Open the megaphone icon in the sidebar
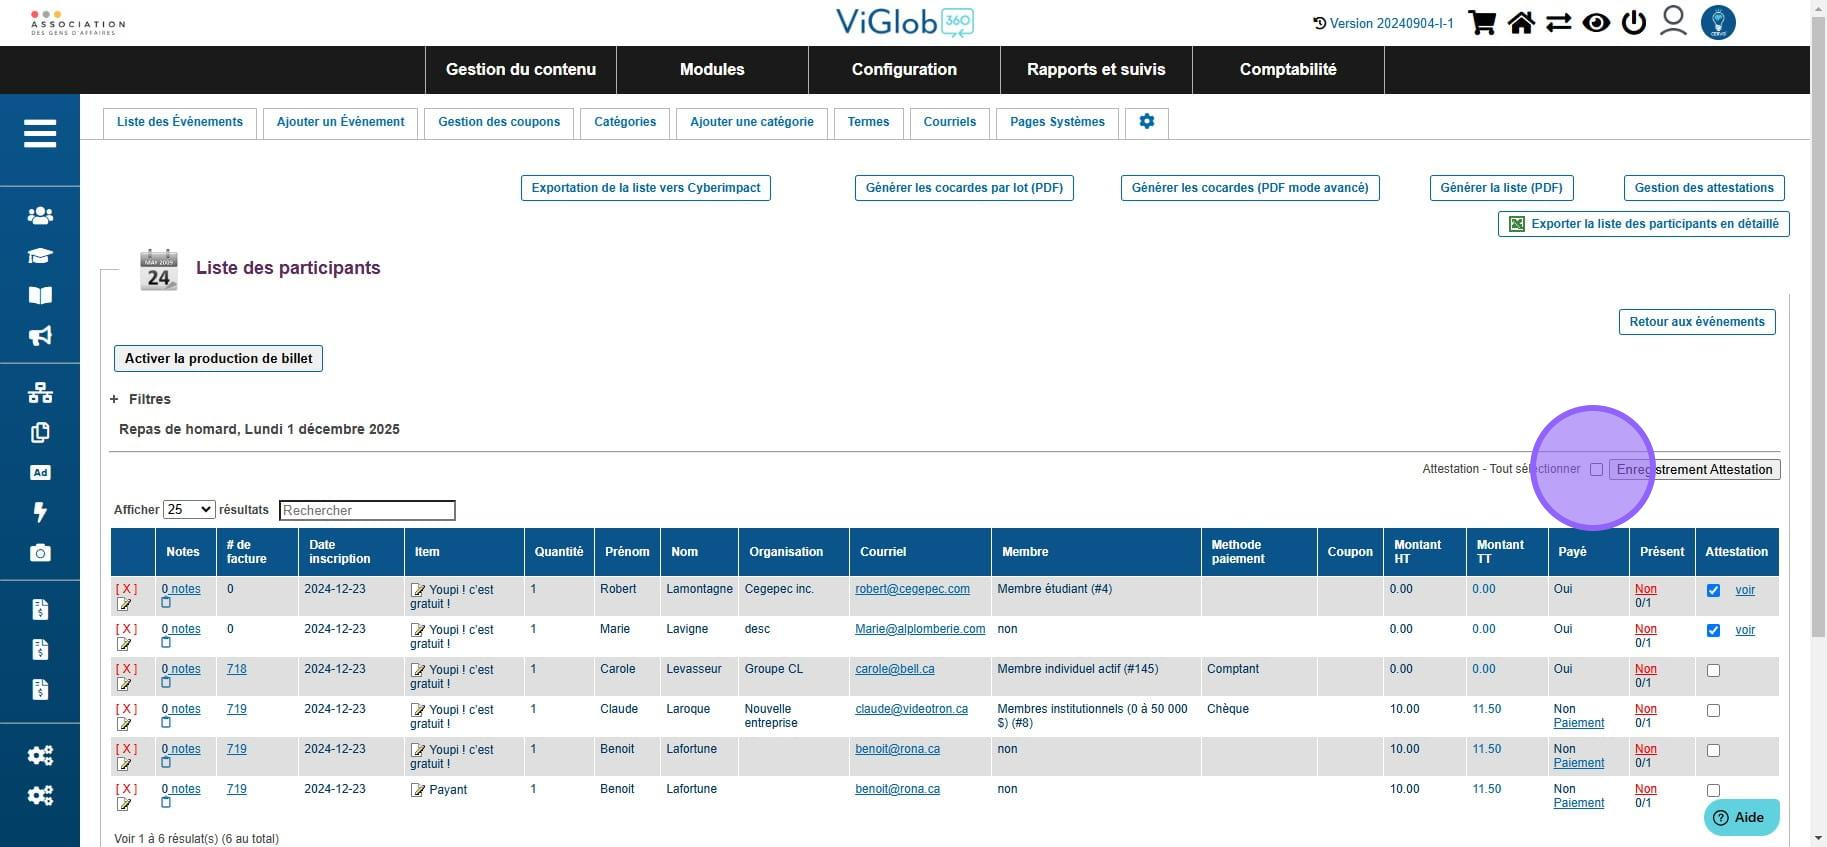 coord(40,336)
